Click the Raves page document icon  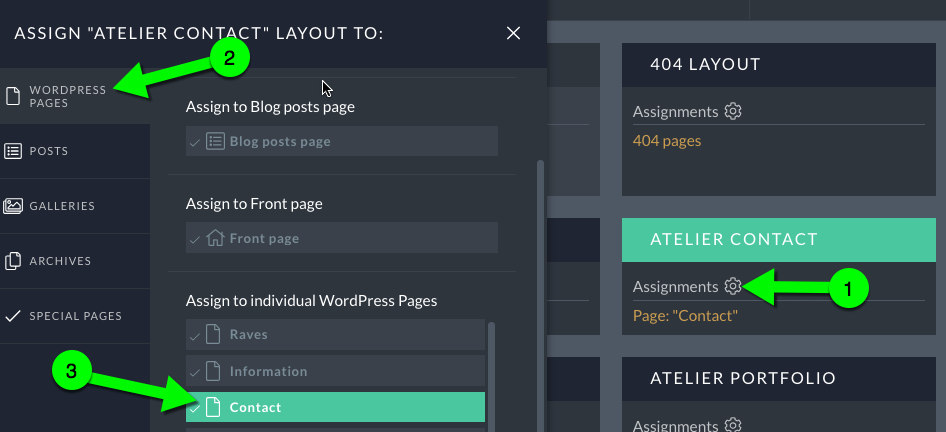[213, 334]
